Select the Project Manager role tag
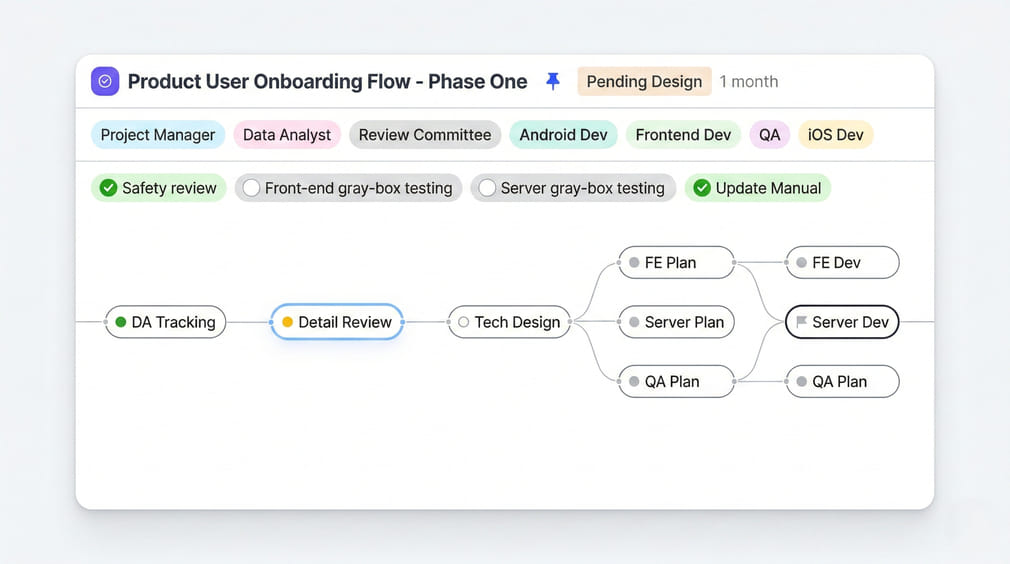The width and height of the screenshot is (1010, 564). coord(158,135)
